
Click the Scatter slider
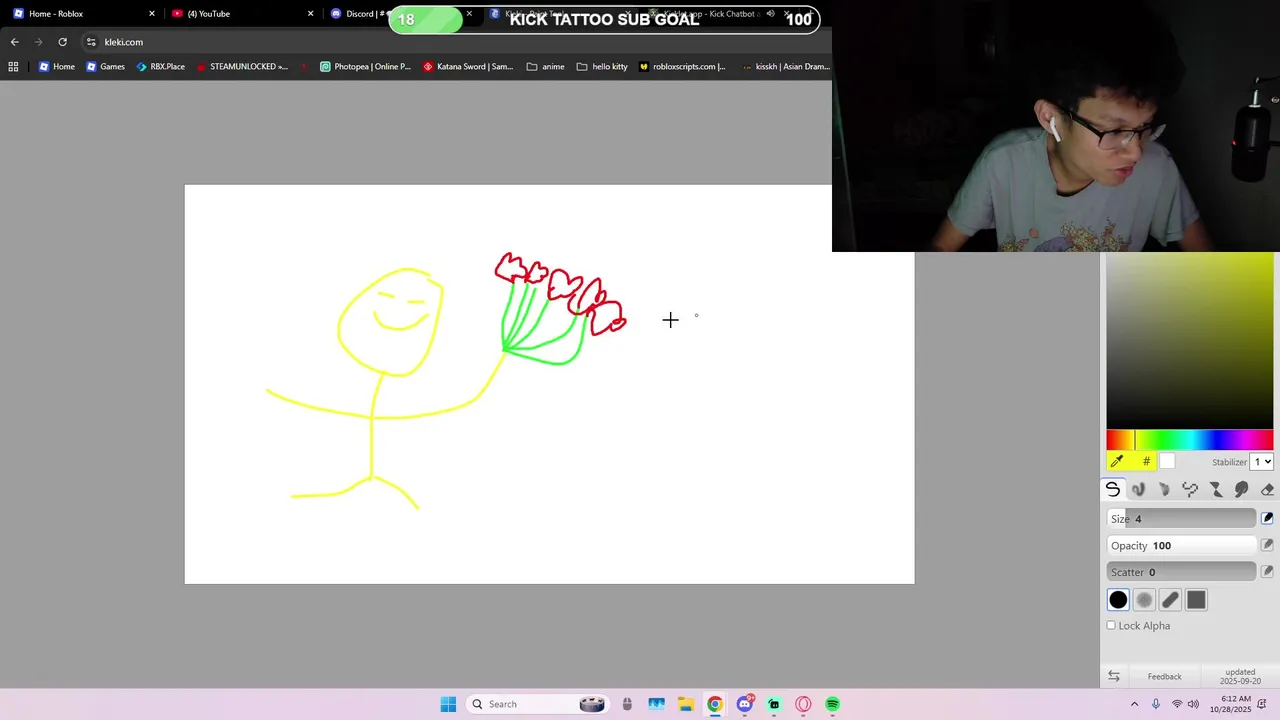point(1181,572)
